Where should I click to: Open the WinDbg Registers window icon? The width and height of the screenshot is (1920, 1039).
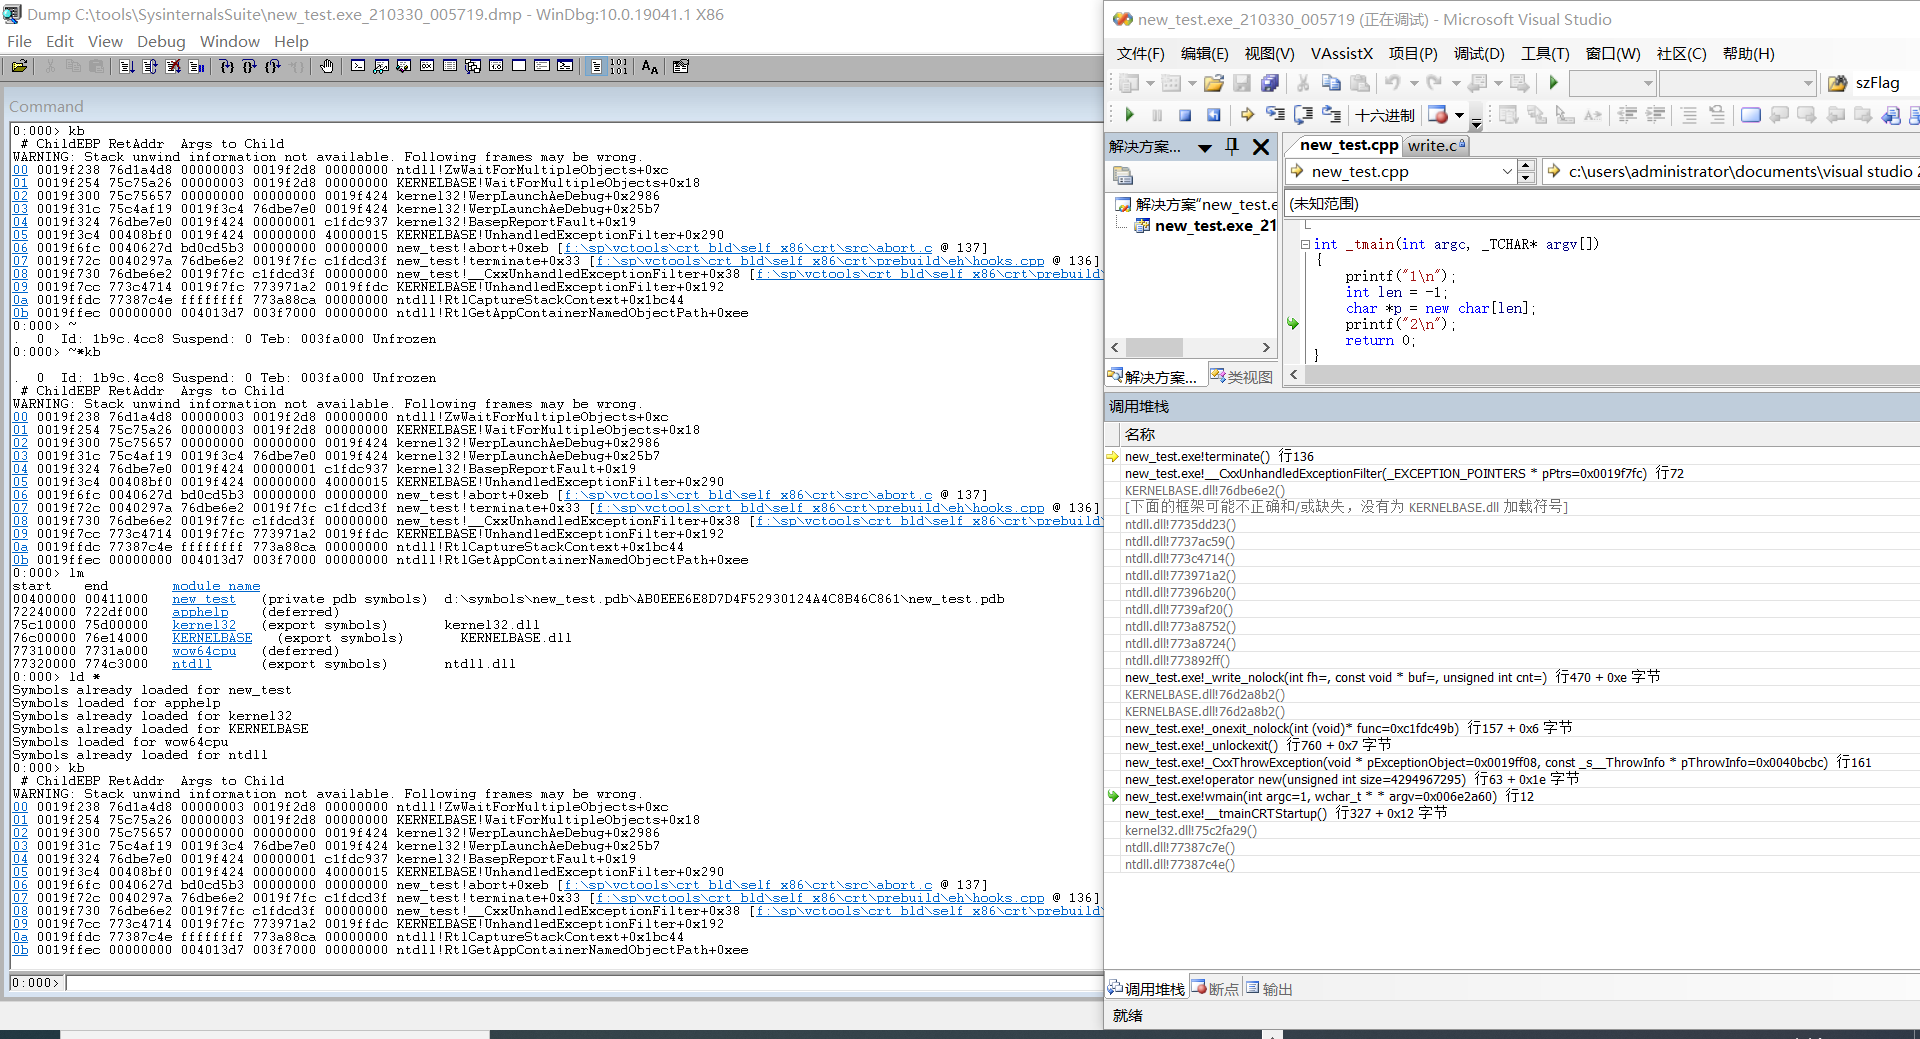427,67
